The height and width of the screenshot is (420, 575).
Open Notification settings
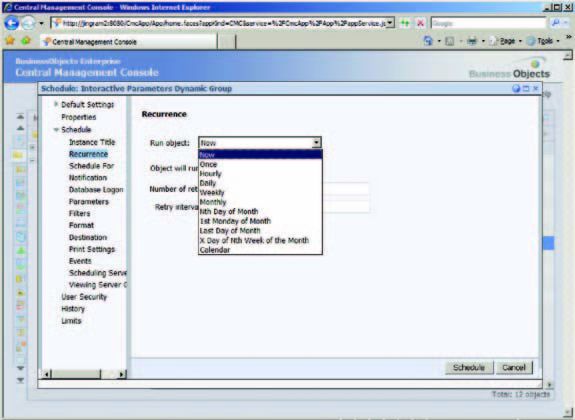pos(88,178)
